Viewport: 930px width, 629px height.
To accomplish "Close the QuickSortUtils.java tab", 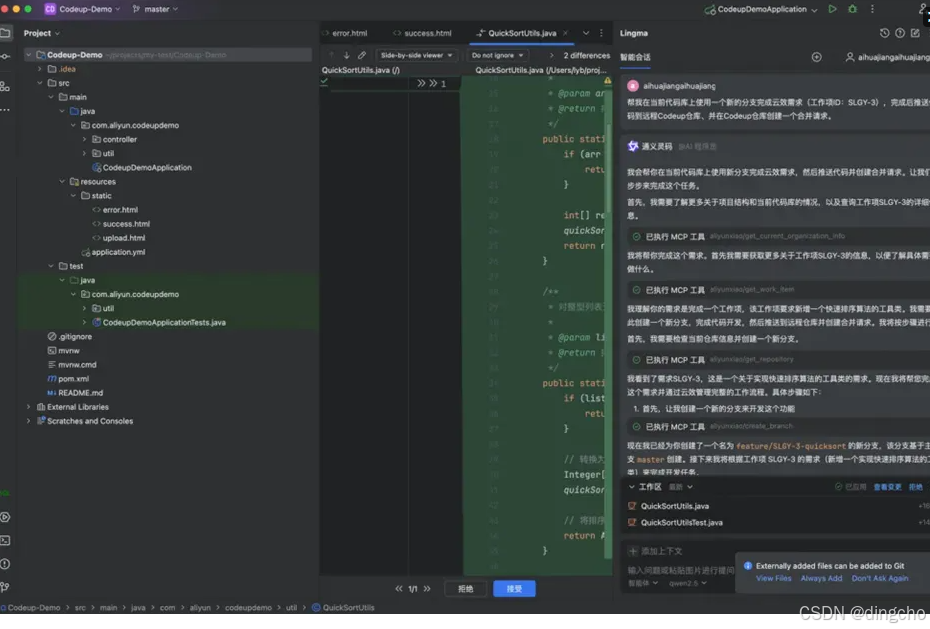I will click(x=565, y=33).
